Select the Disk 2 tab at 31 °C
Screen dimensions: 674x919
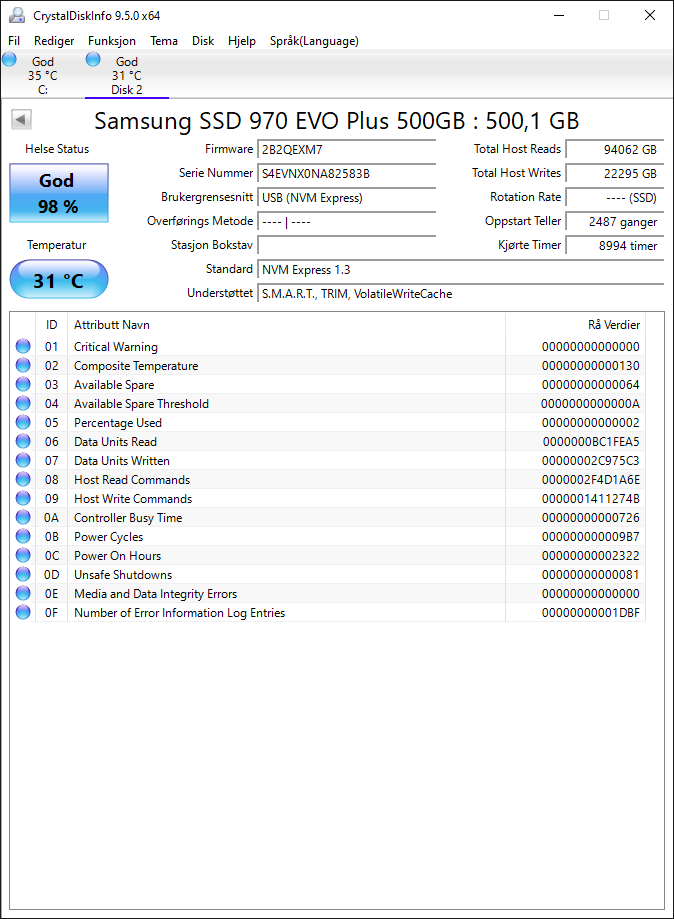127,75
